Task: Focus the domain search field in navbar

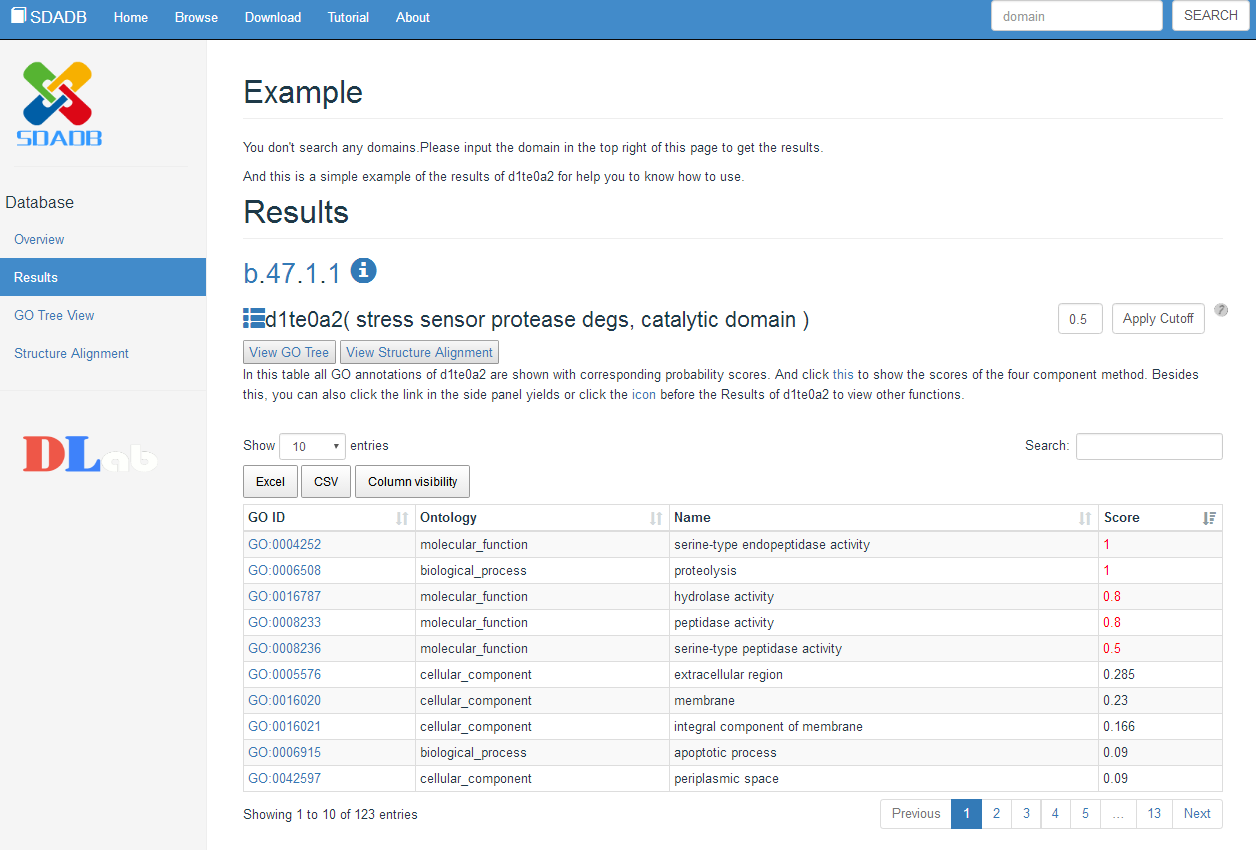Action: tap(1077, 16)
